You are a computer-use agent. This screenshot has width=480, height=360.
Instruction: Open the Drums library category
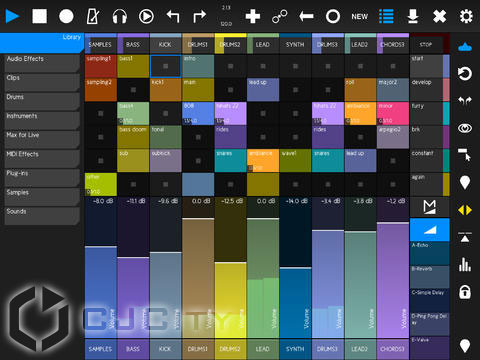pos(42,101)
